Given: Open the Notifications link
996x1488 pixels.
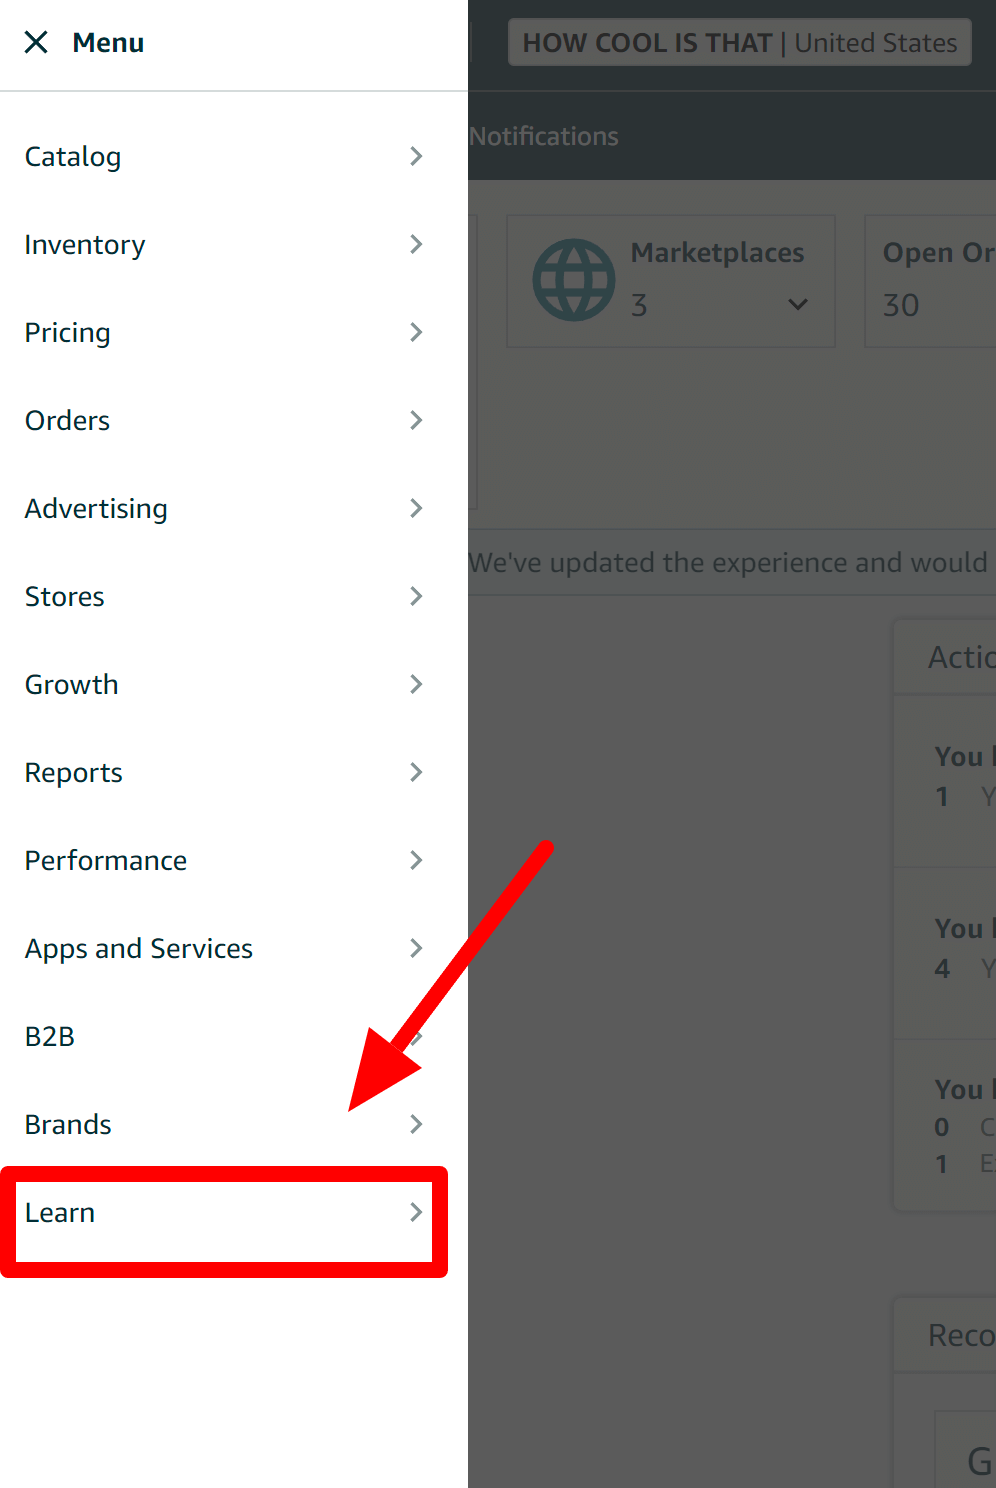Looking at the screenshot, I should pos(544,136).
